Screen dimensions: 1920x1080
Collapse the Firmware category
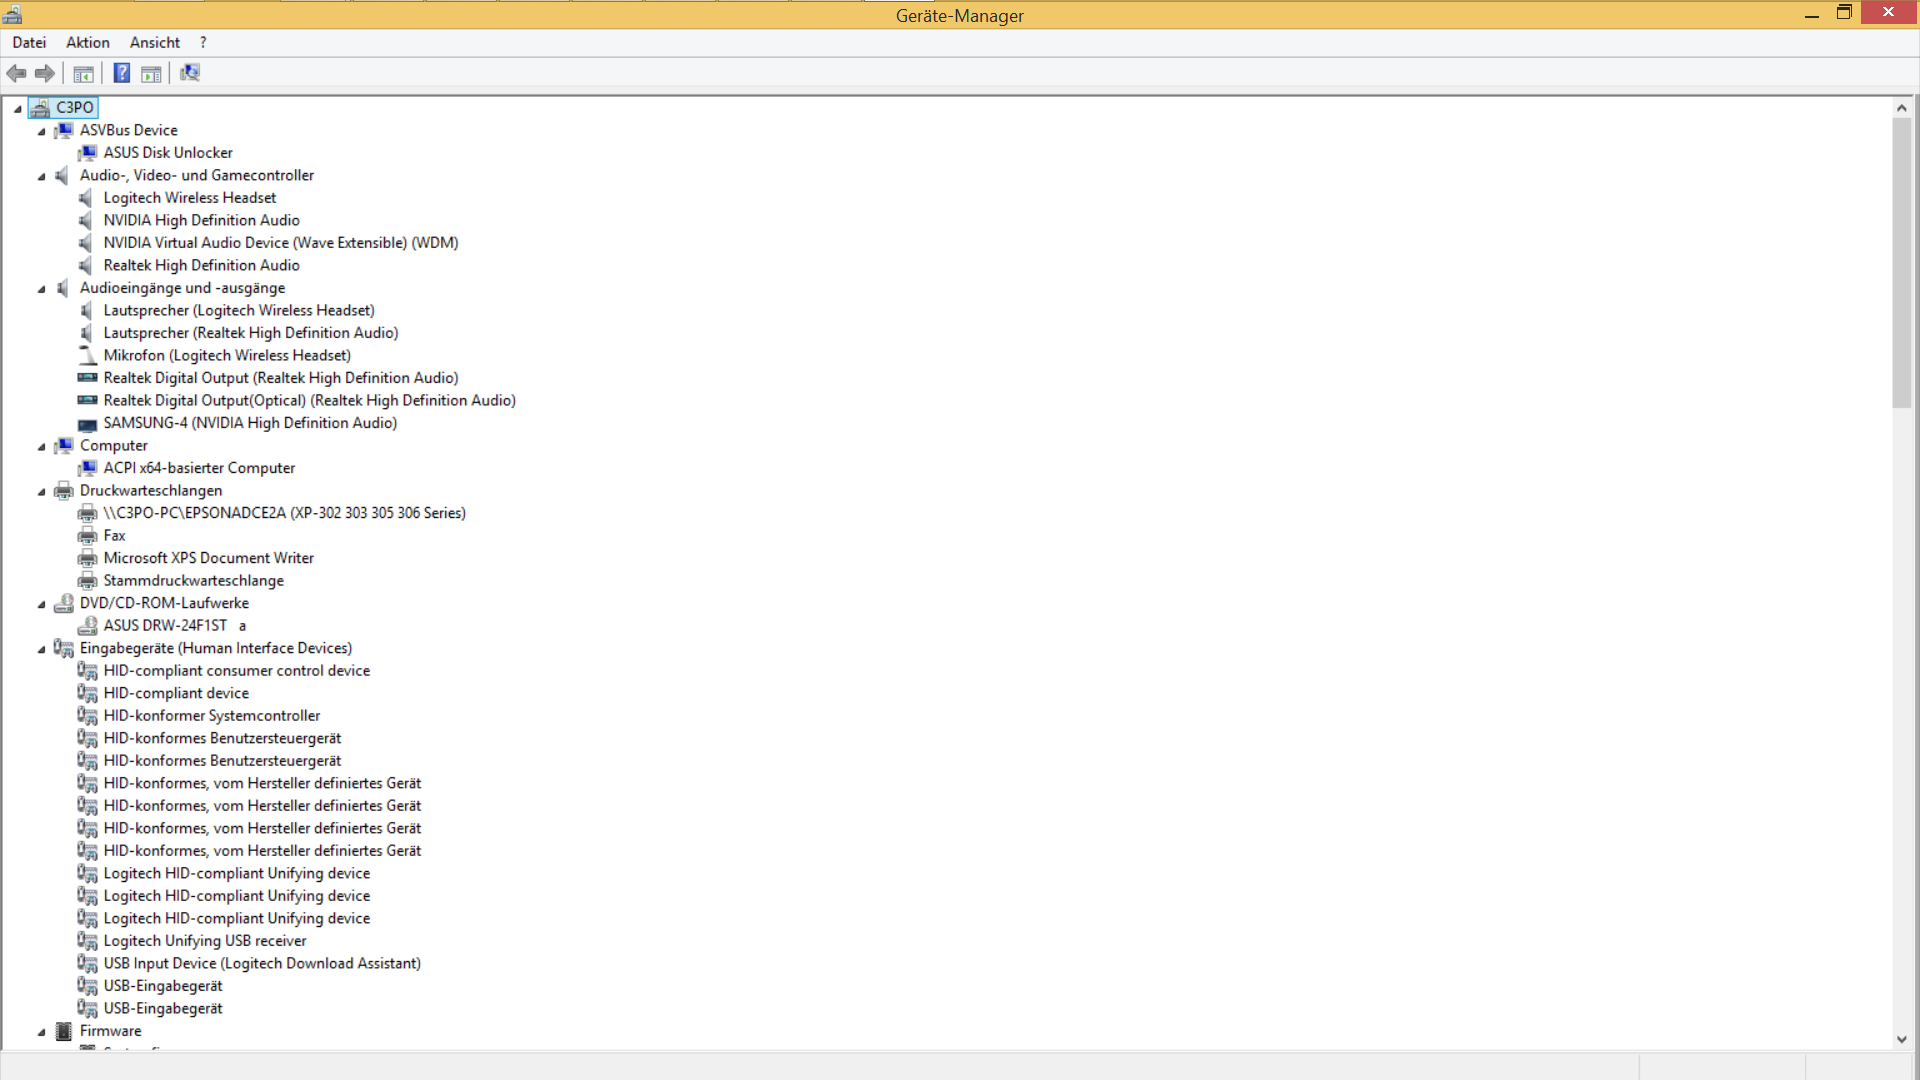(42, 1033)
